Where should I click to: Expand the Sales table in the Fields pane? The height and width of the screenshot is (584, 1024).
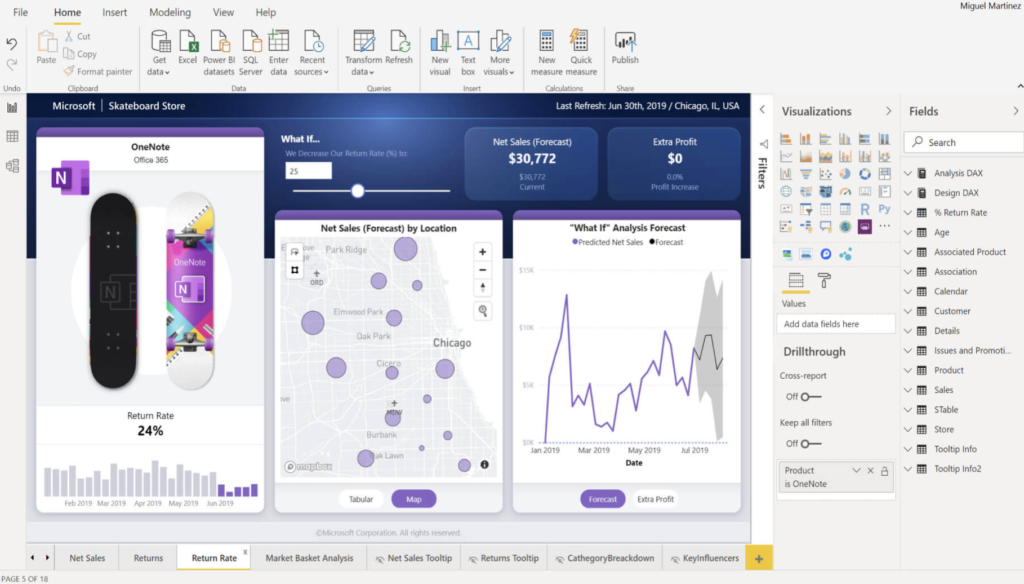coord(907,390)
